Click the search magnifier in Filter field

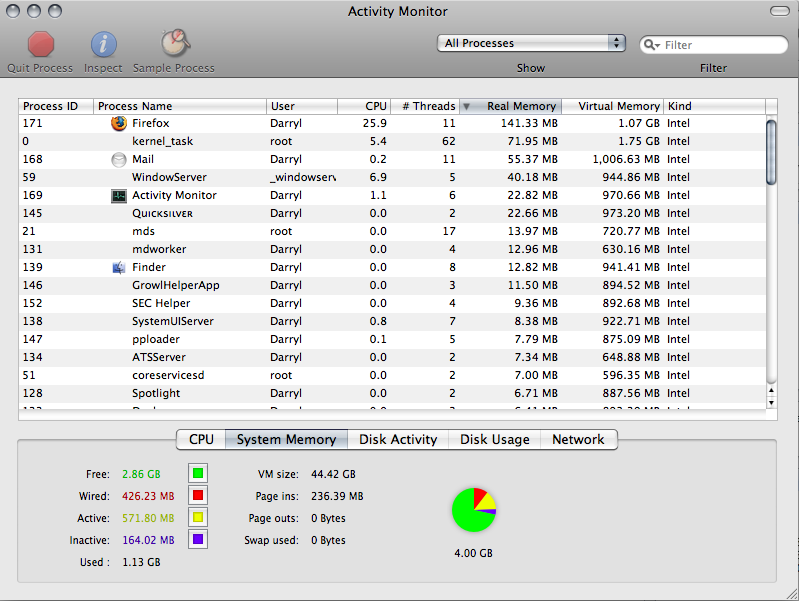[x=651, y=45]
